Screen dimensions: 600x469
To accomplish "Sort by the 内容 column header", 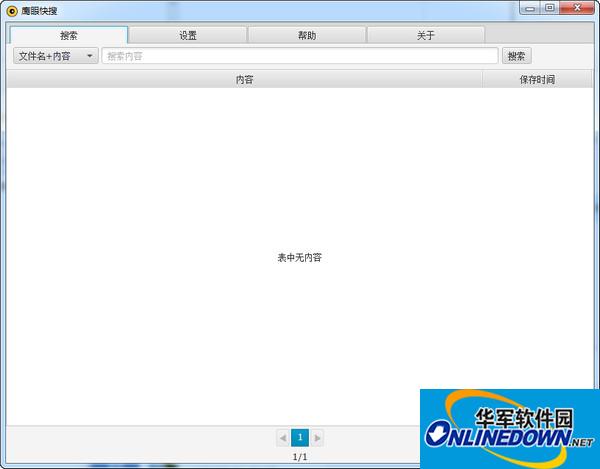I will tap(244, 80).
